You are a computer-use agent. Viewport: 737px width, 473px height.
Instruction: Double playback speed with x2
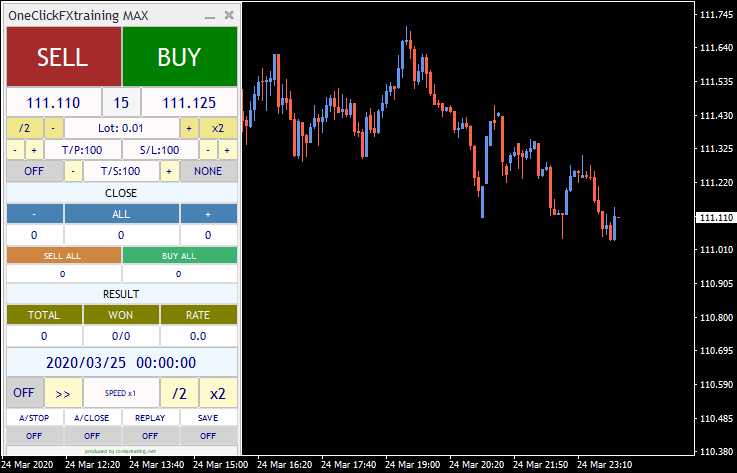click(x=218, y=393)
